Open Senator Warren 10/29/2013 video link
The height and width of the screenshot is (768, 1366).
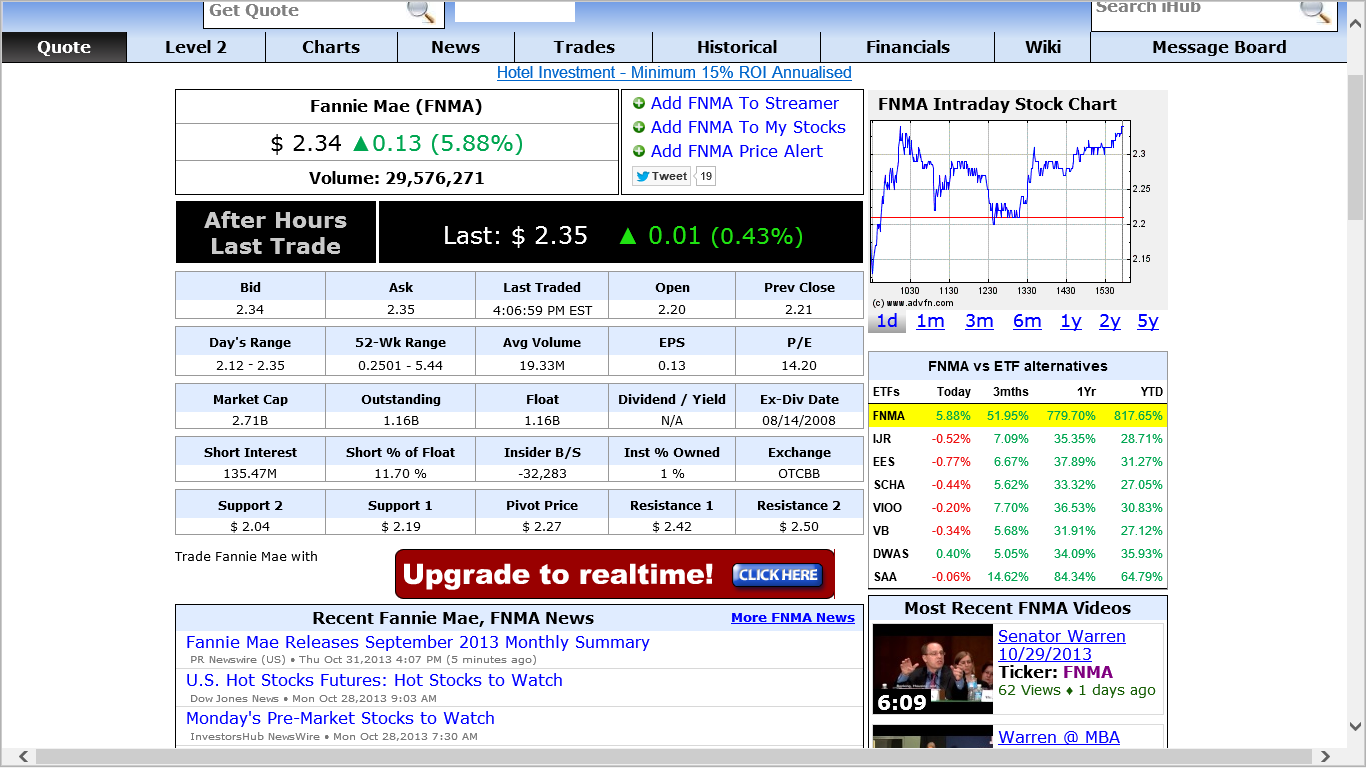coord(1062,645)
